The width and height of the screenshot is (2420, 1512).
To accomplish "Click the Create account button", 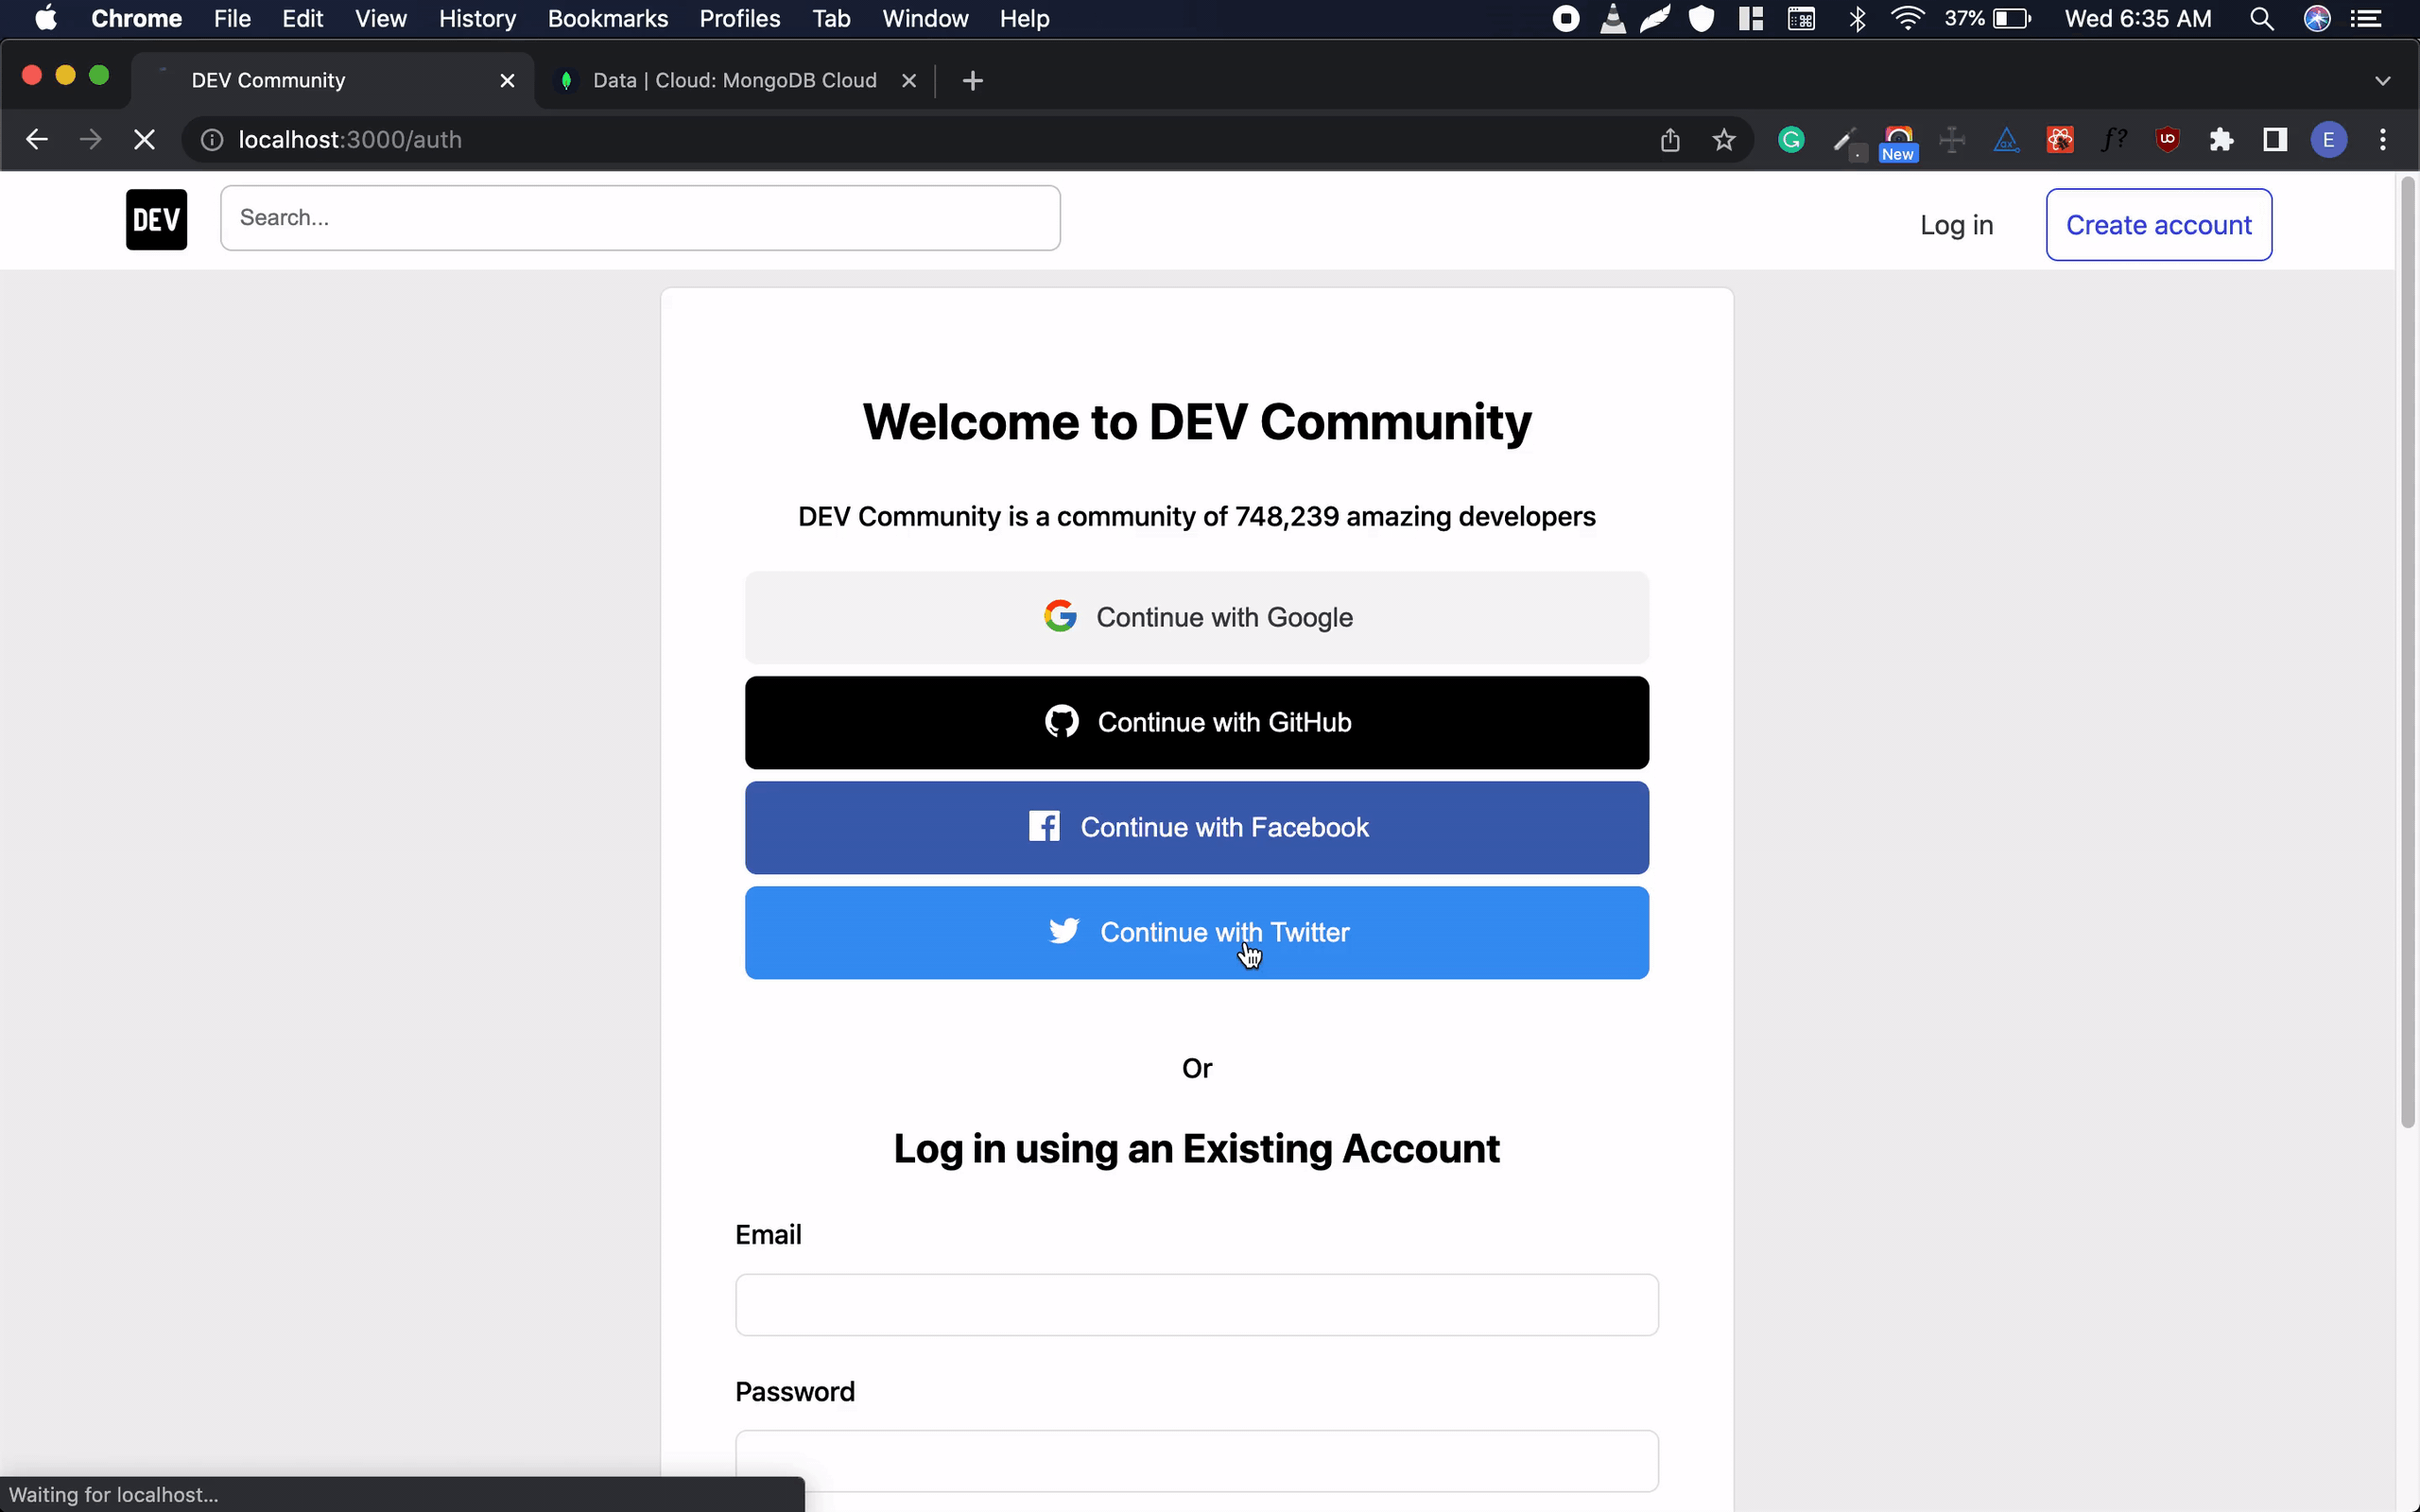I will click(2158, 225).
